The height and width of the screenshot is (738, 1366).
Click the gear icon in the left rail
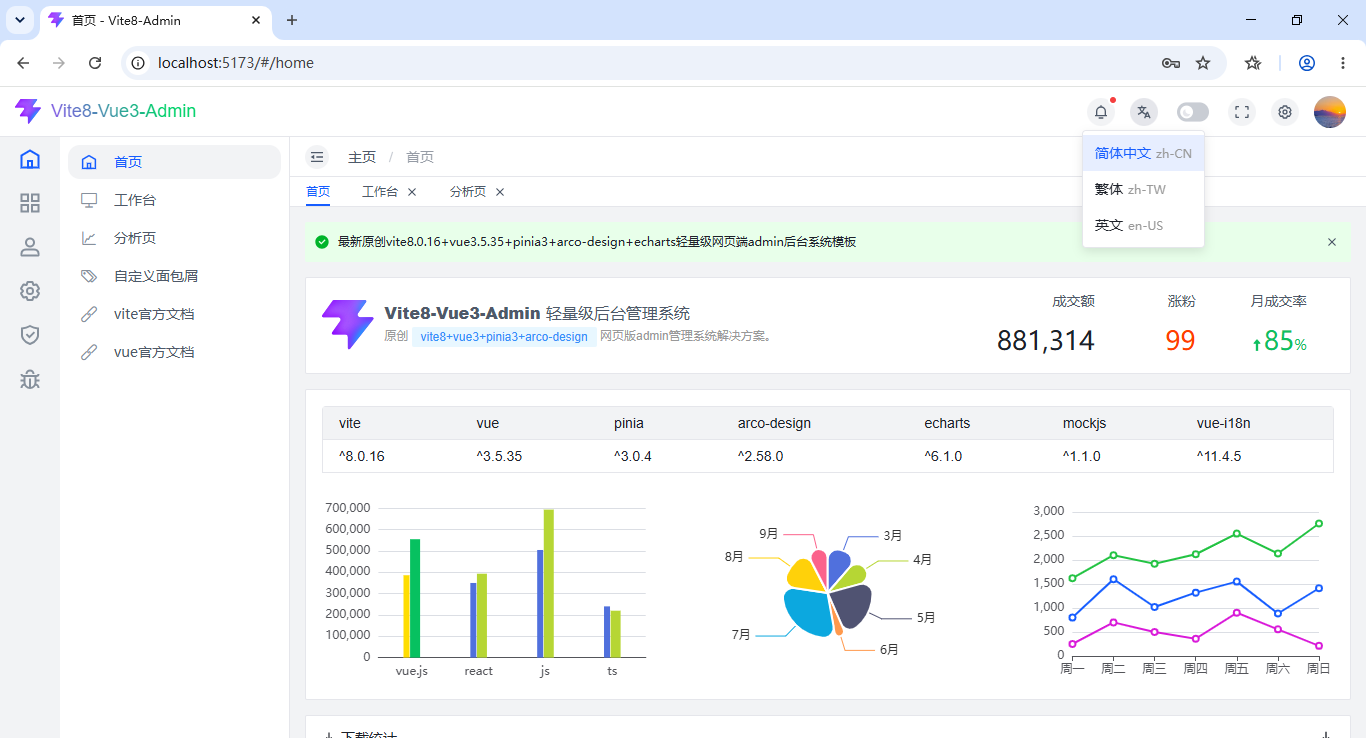[x=30, y=291]
